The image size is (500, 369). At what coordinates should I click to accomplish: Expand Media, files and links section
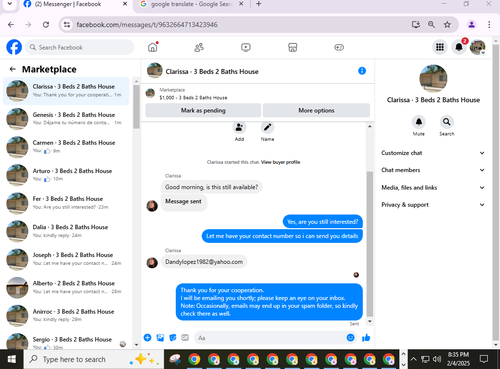tap(433, 187)
